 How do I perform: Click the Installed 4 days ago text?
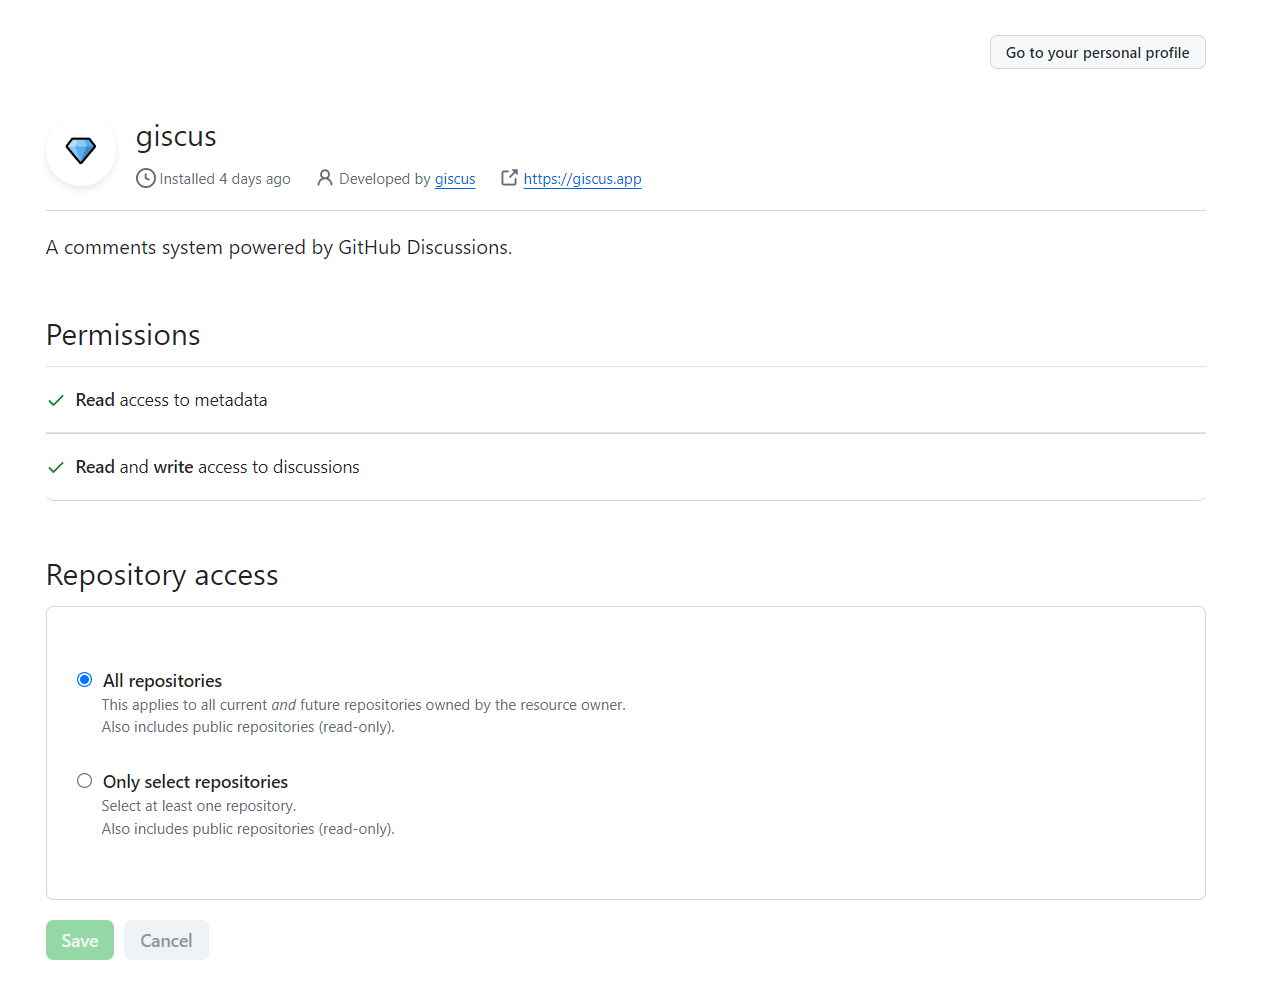tap(225, 179)
